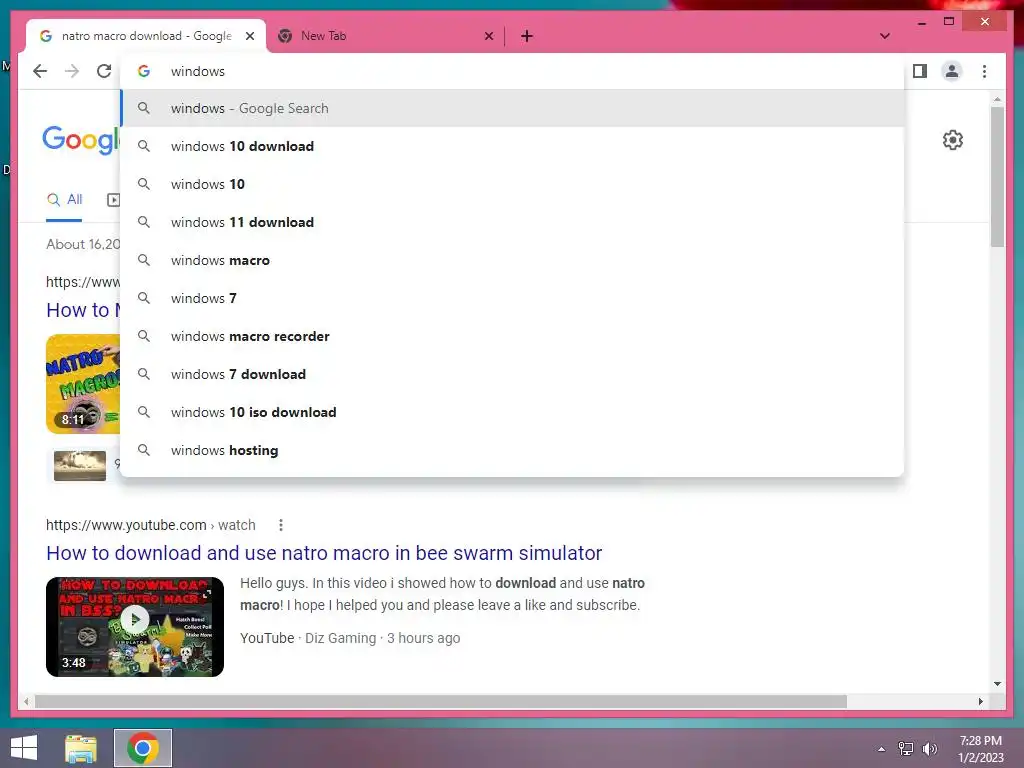Open Chrome side panel
This screenshot has width=1024, height=768.
click(920, 71)
